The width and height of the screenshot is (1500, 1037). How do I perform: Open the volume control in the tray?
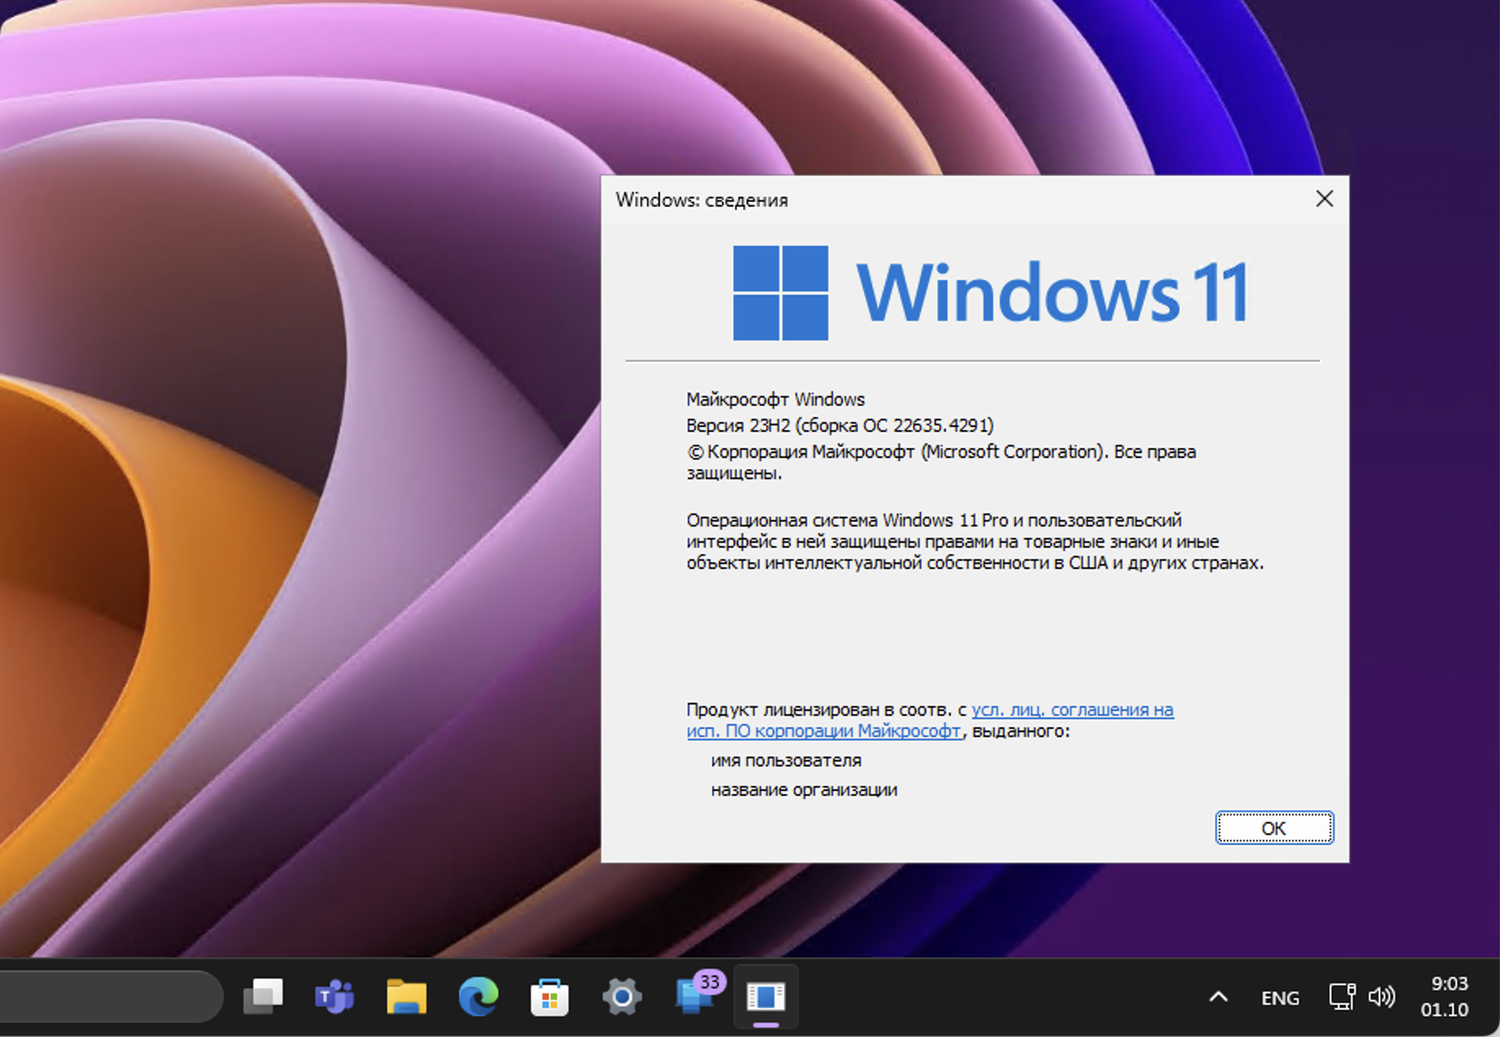click(x=1382, y=997)
